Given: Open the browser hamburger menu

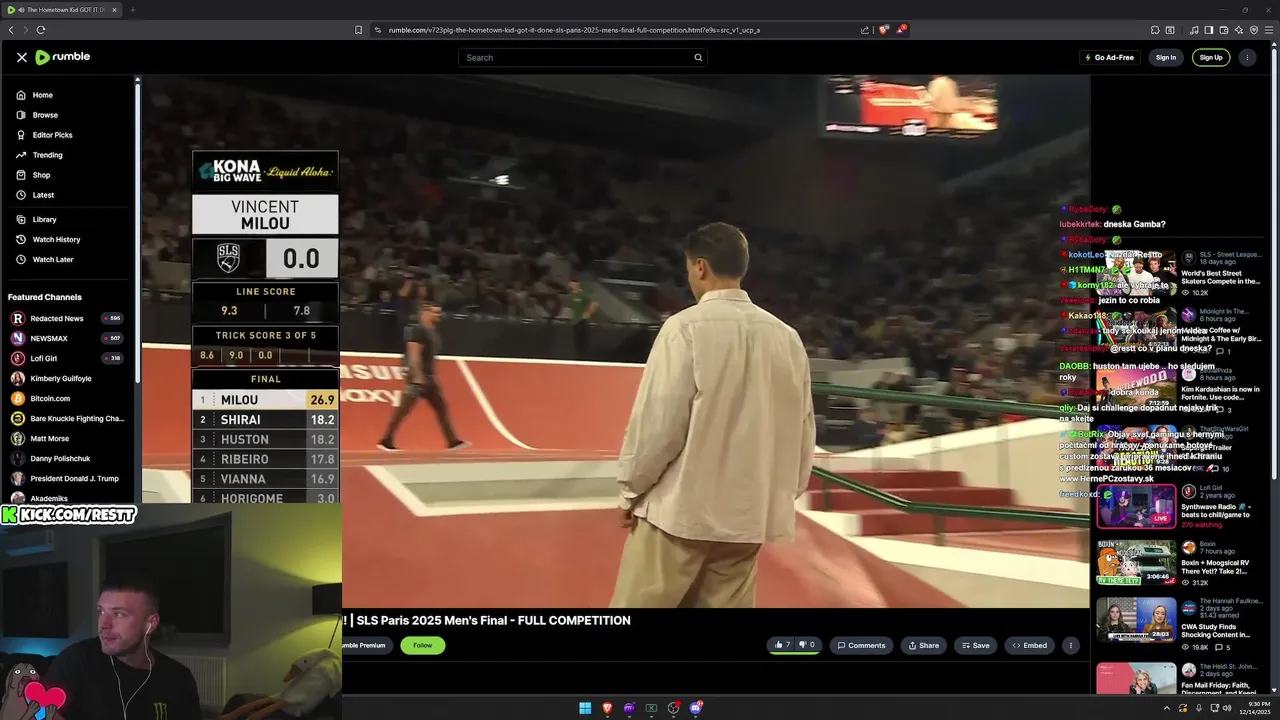Looking at the screenshot, I should coord(1269,30).
